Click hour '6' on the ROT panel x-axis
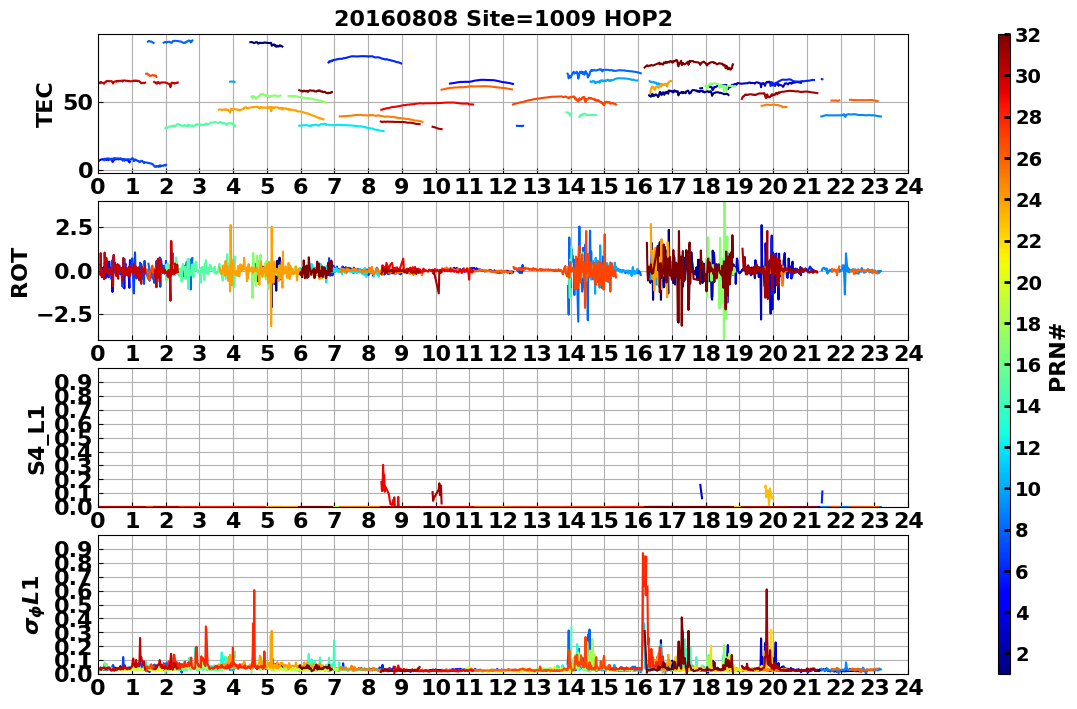The image size is (1077, 709). click(301, 354)
